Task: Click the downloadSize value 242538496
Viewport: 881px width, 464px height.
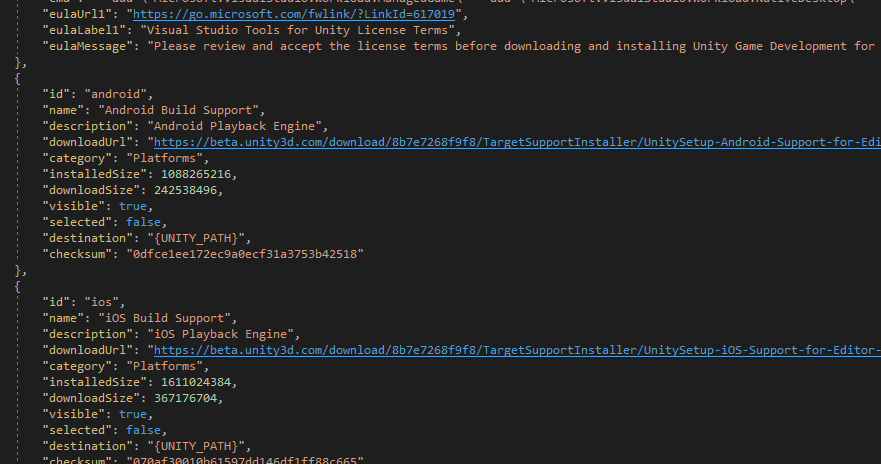Action: [x=185, y=190]
